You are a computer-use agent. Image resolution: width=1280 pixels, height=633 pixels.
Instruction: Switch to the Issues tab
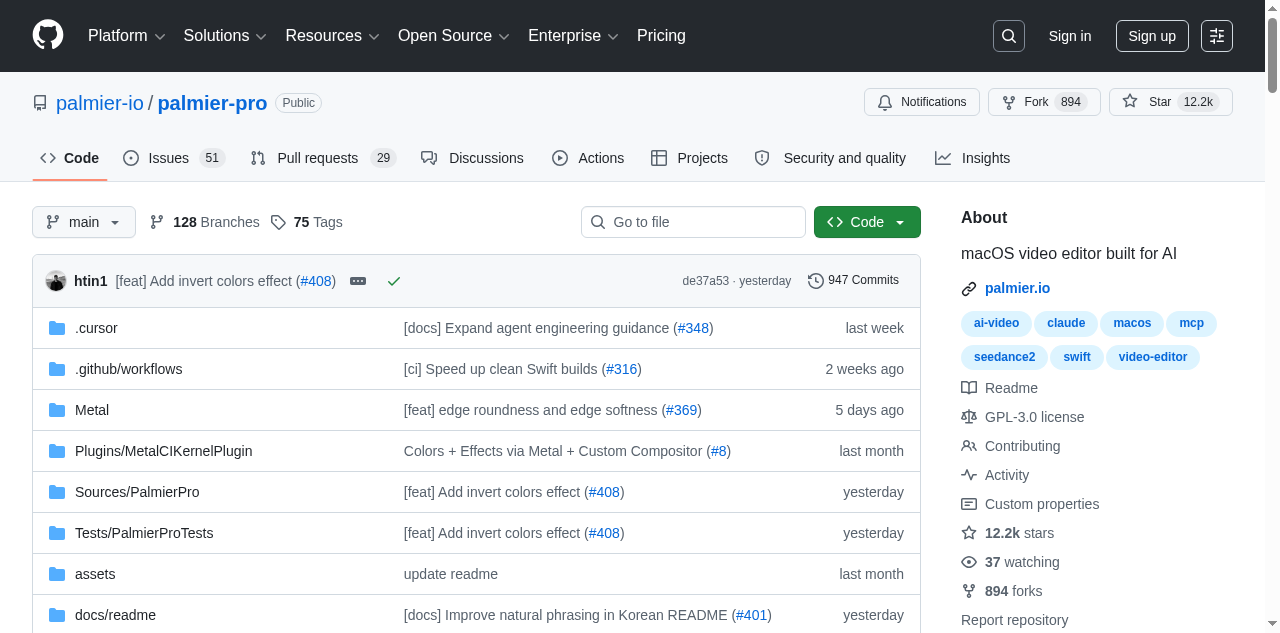tap(174, 158)
